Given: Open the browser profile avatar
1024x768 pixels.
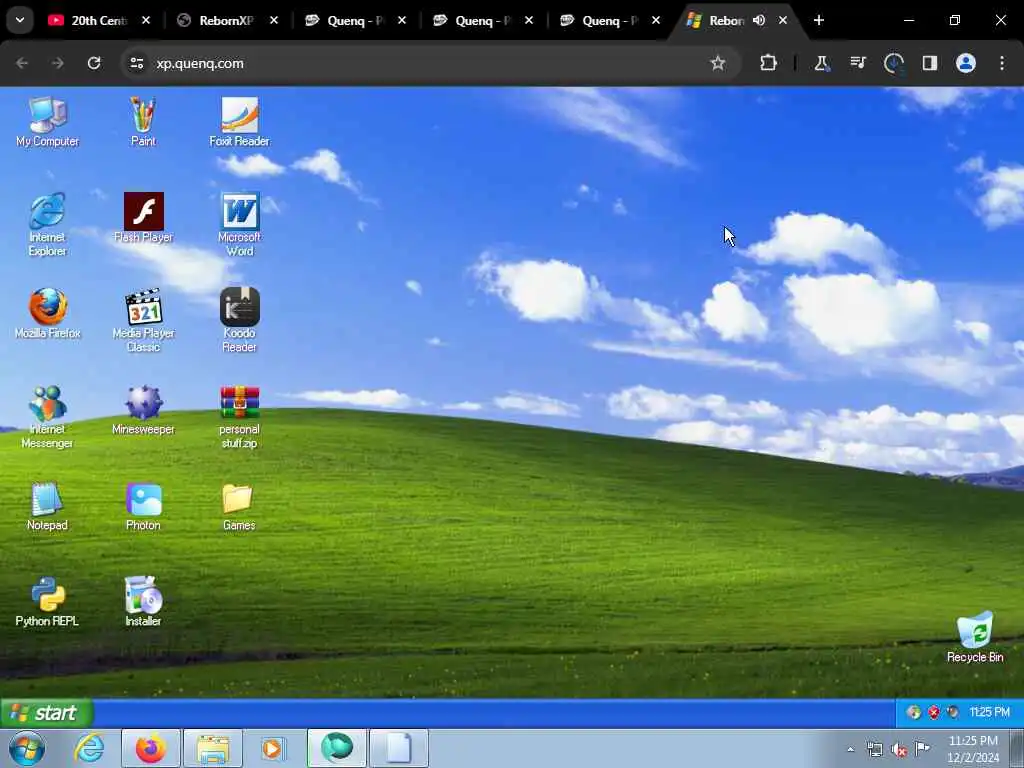Looking at the screenshot, I should coord(966,63).
